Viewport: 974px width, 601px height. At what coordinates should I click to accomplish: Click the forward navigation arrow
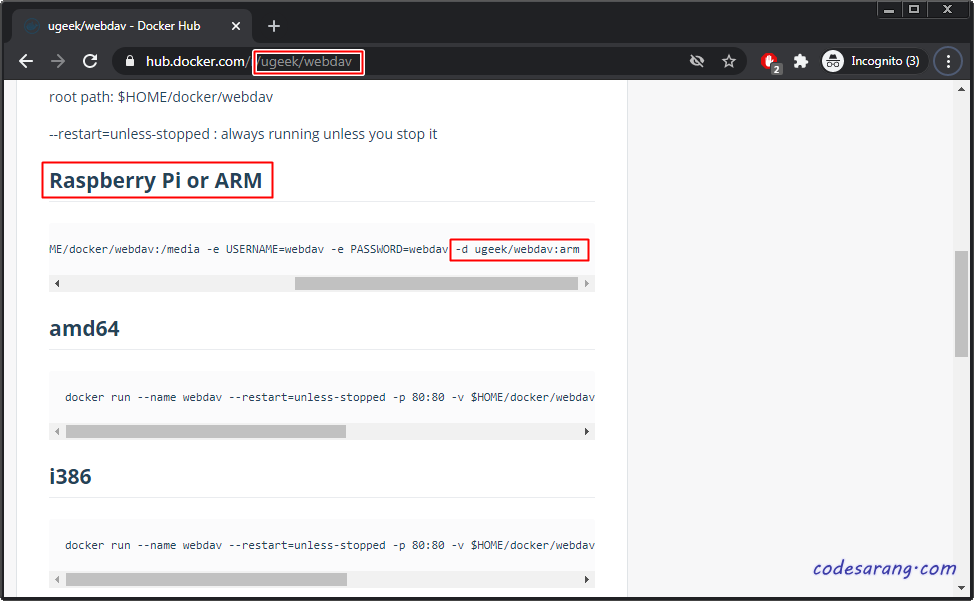click(x=58, y=61)
